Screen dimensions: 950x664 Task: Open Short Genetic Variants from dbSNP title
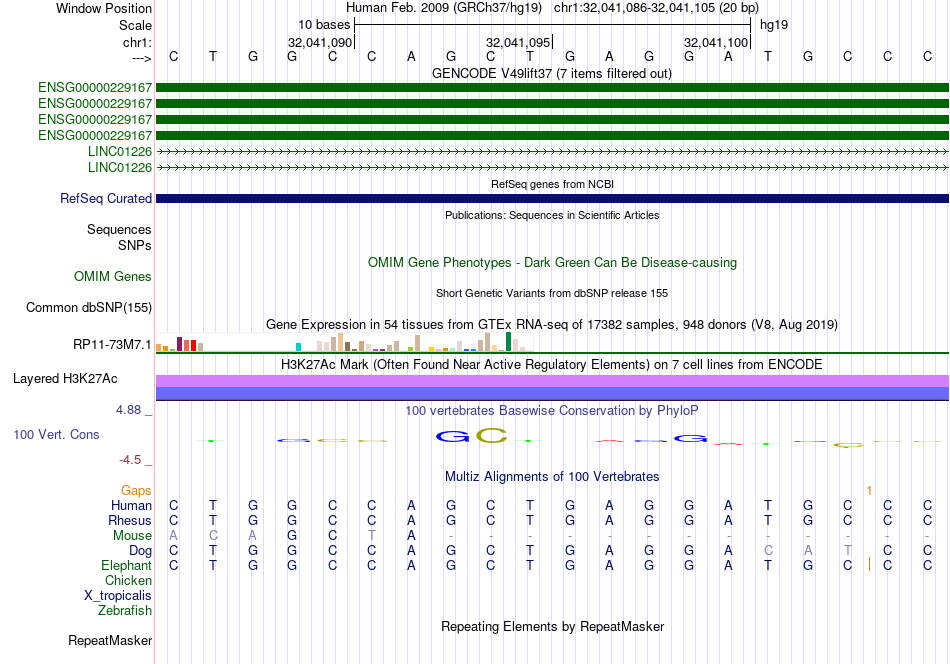click(x=552, y=293)
